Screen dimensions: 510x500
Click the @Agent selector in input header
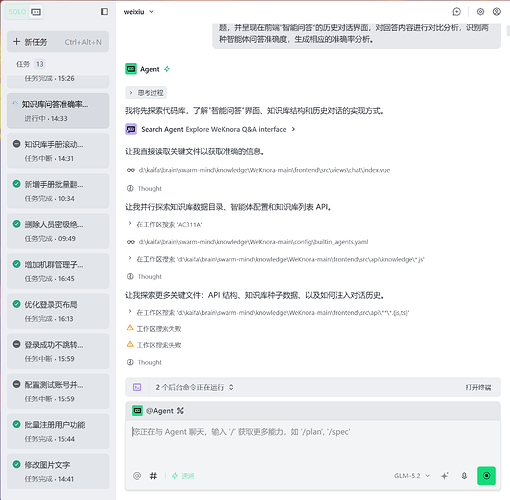[x=153, y=411]
